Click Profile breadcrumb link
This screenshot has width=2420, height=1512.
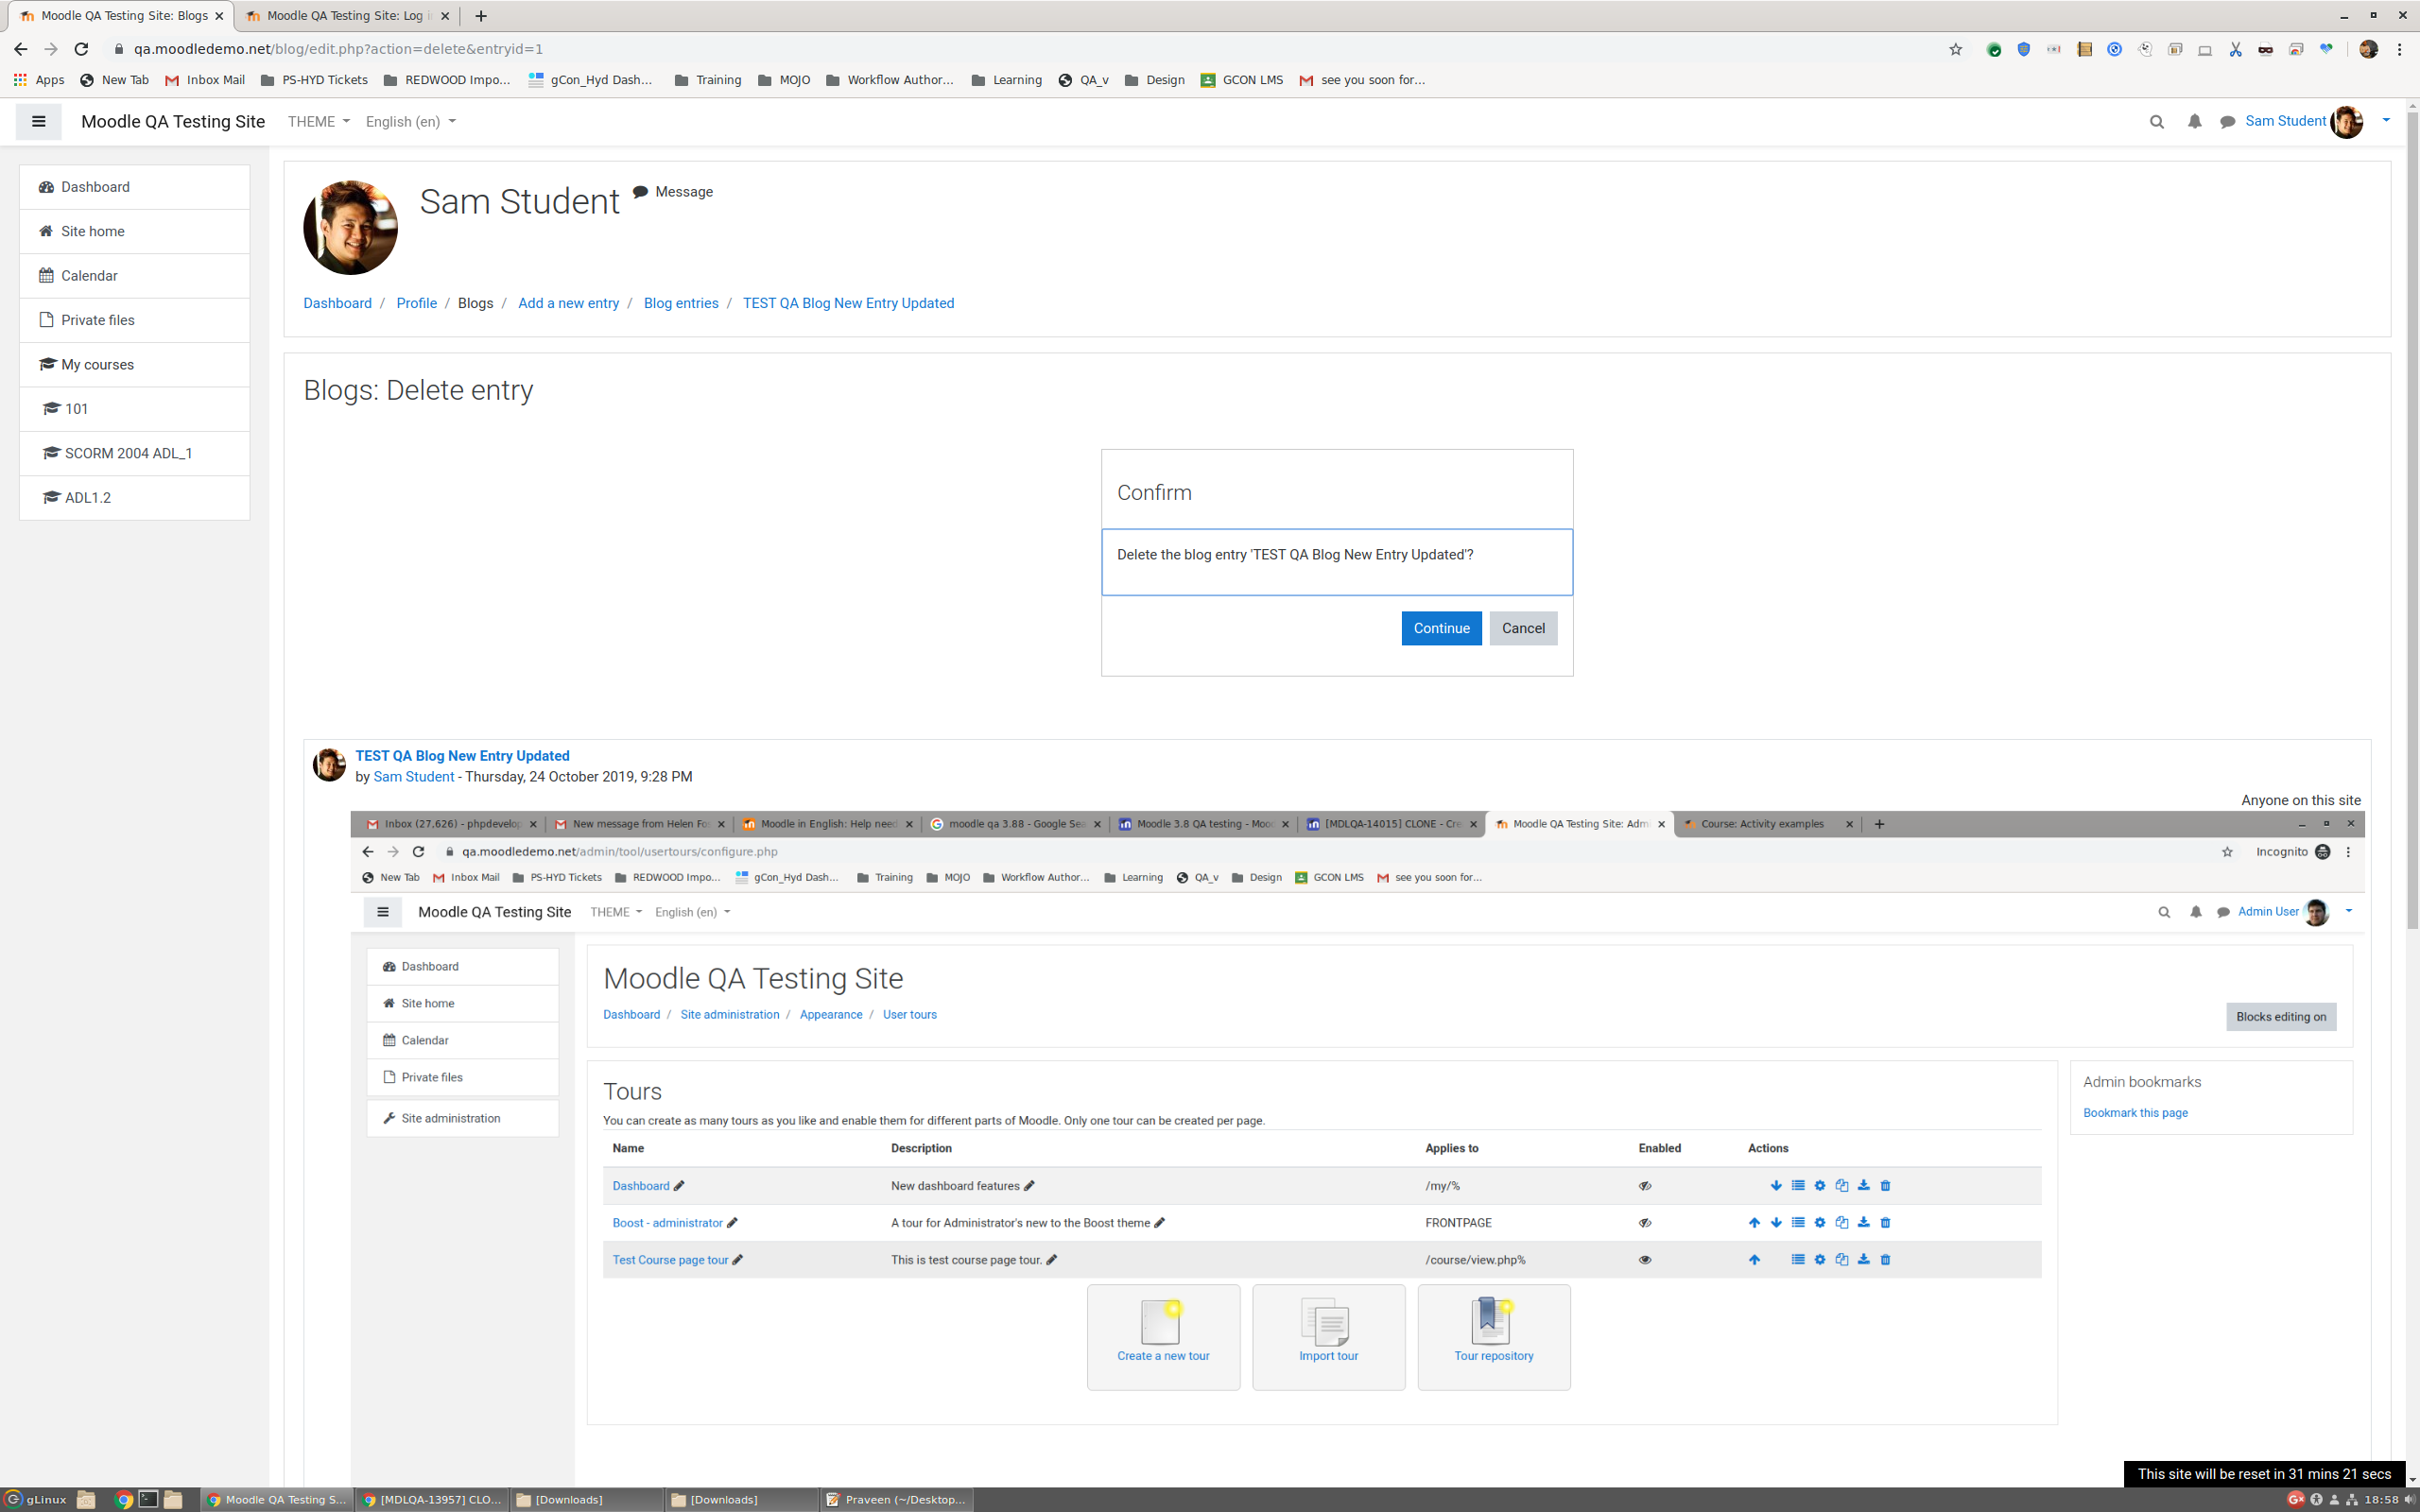click(x=416, y=303)
